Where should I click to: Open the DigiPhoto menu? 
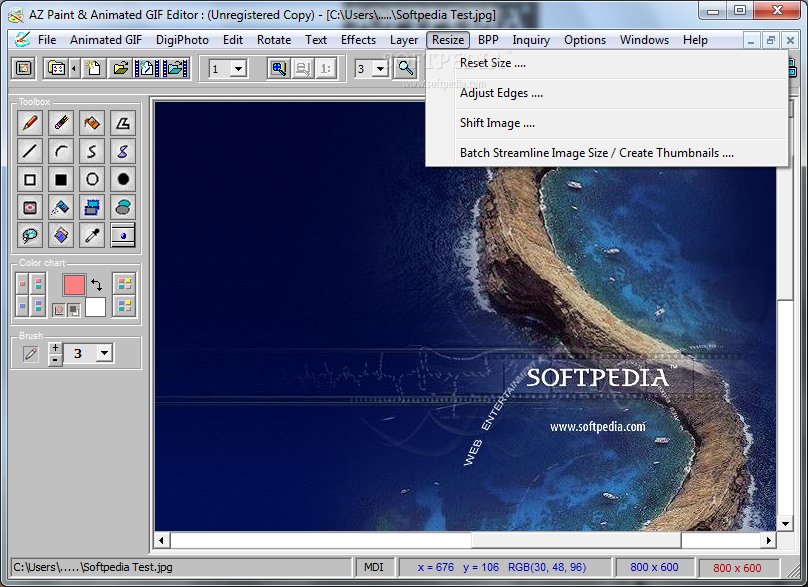coord(182,40)
